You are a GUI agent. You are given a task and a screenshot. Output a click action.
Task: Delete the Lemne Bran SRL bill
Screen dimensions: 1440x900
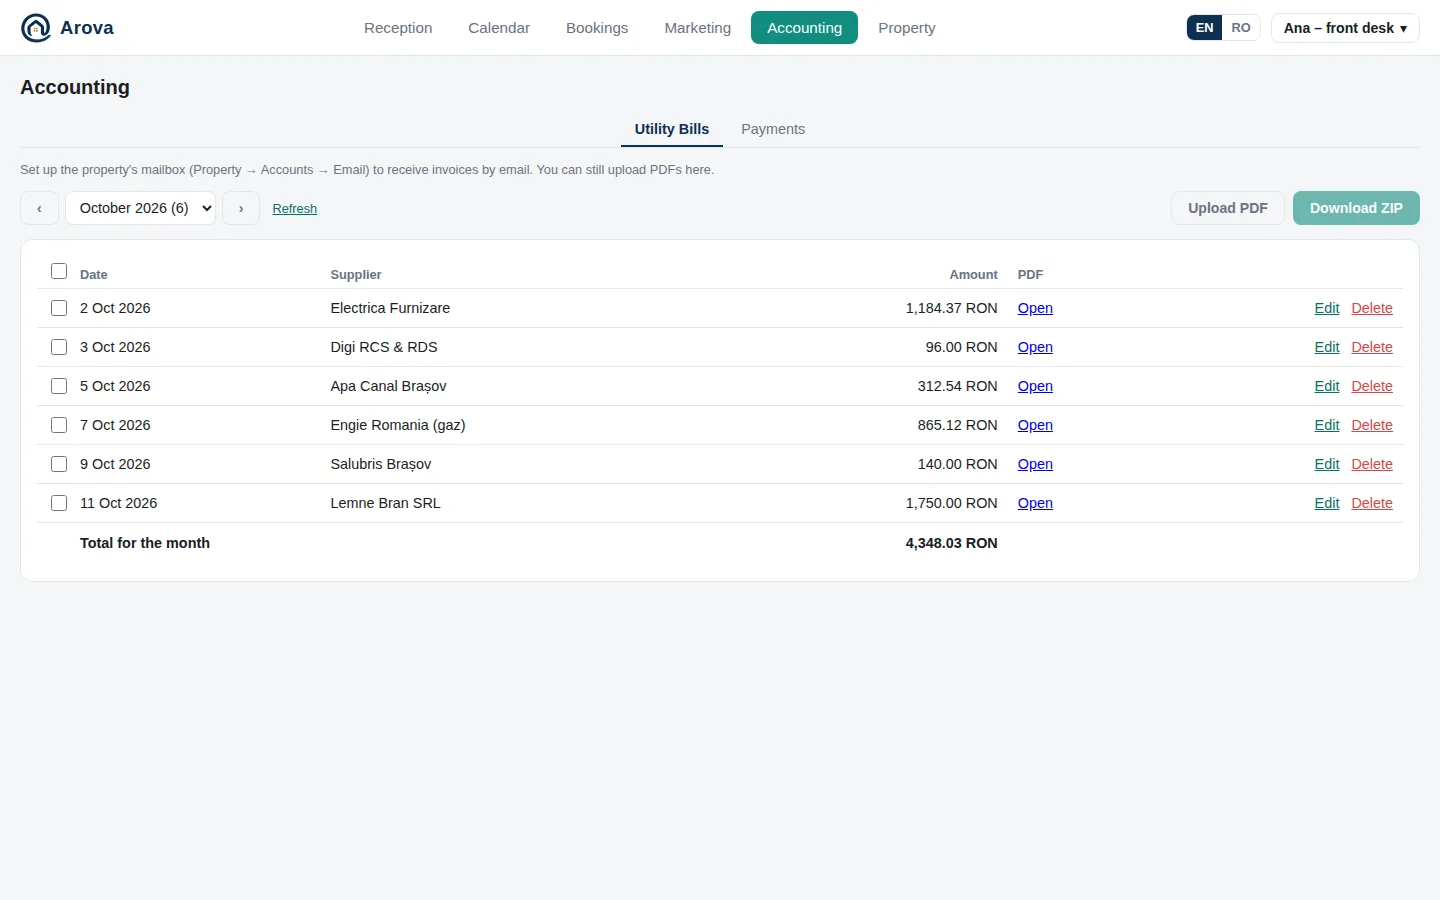(x=1372, y=503)
